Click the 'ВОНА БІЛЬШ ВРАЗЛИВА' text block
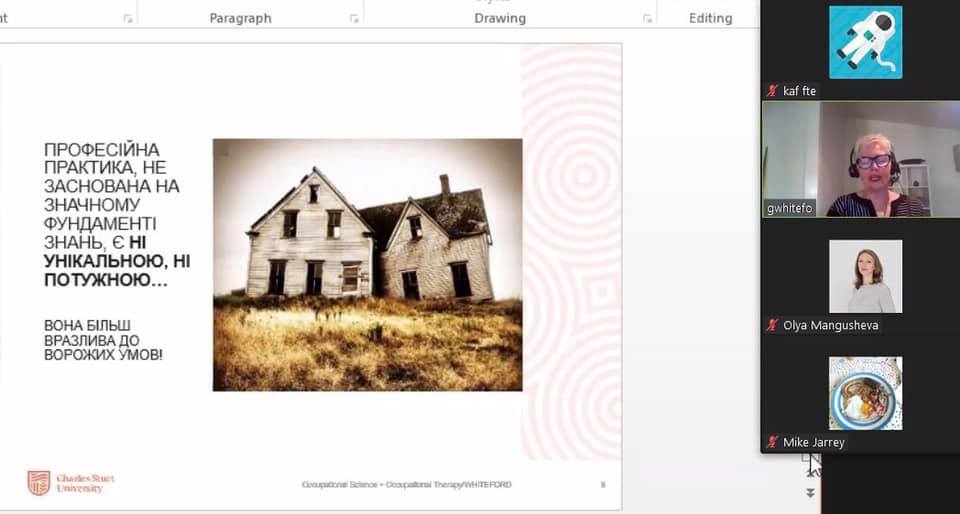The image size is (960, 514). (103, 340)
